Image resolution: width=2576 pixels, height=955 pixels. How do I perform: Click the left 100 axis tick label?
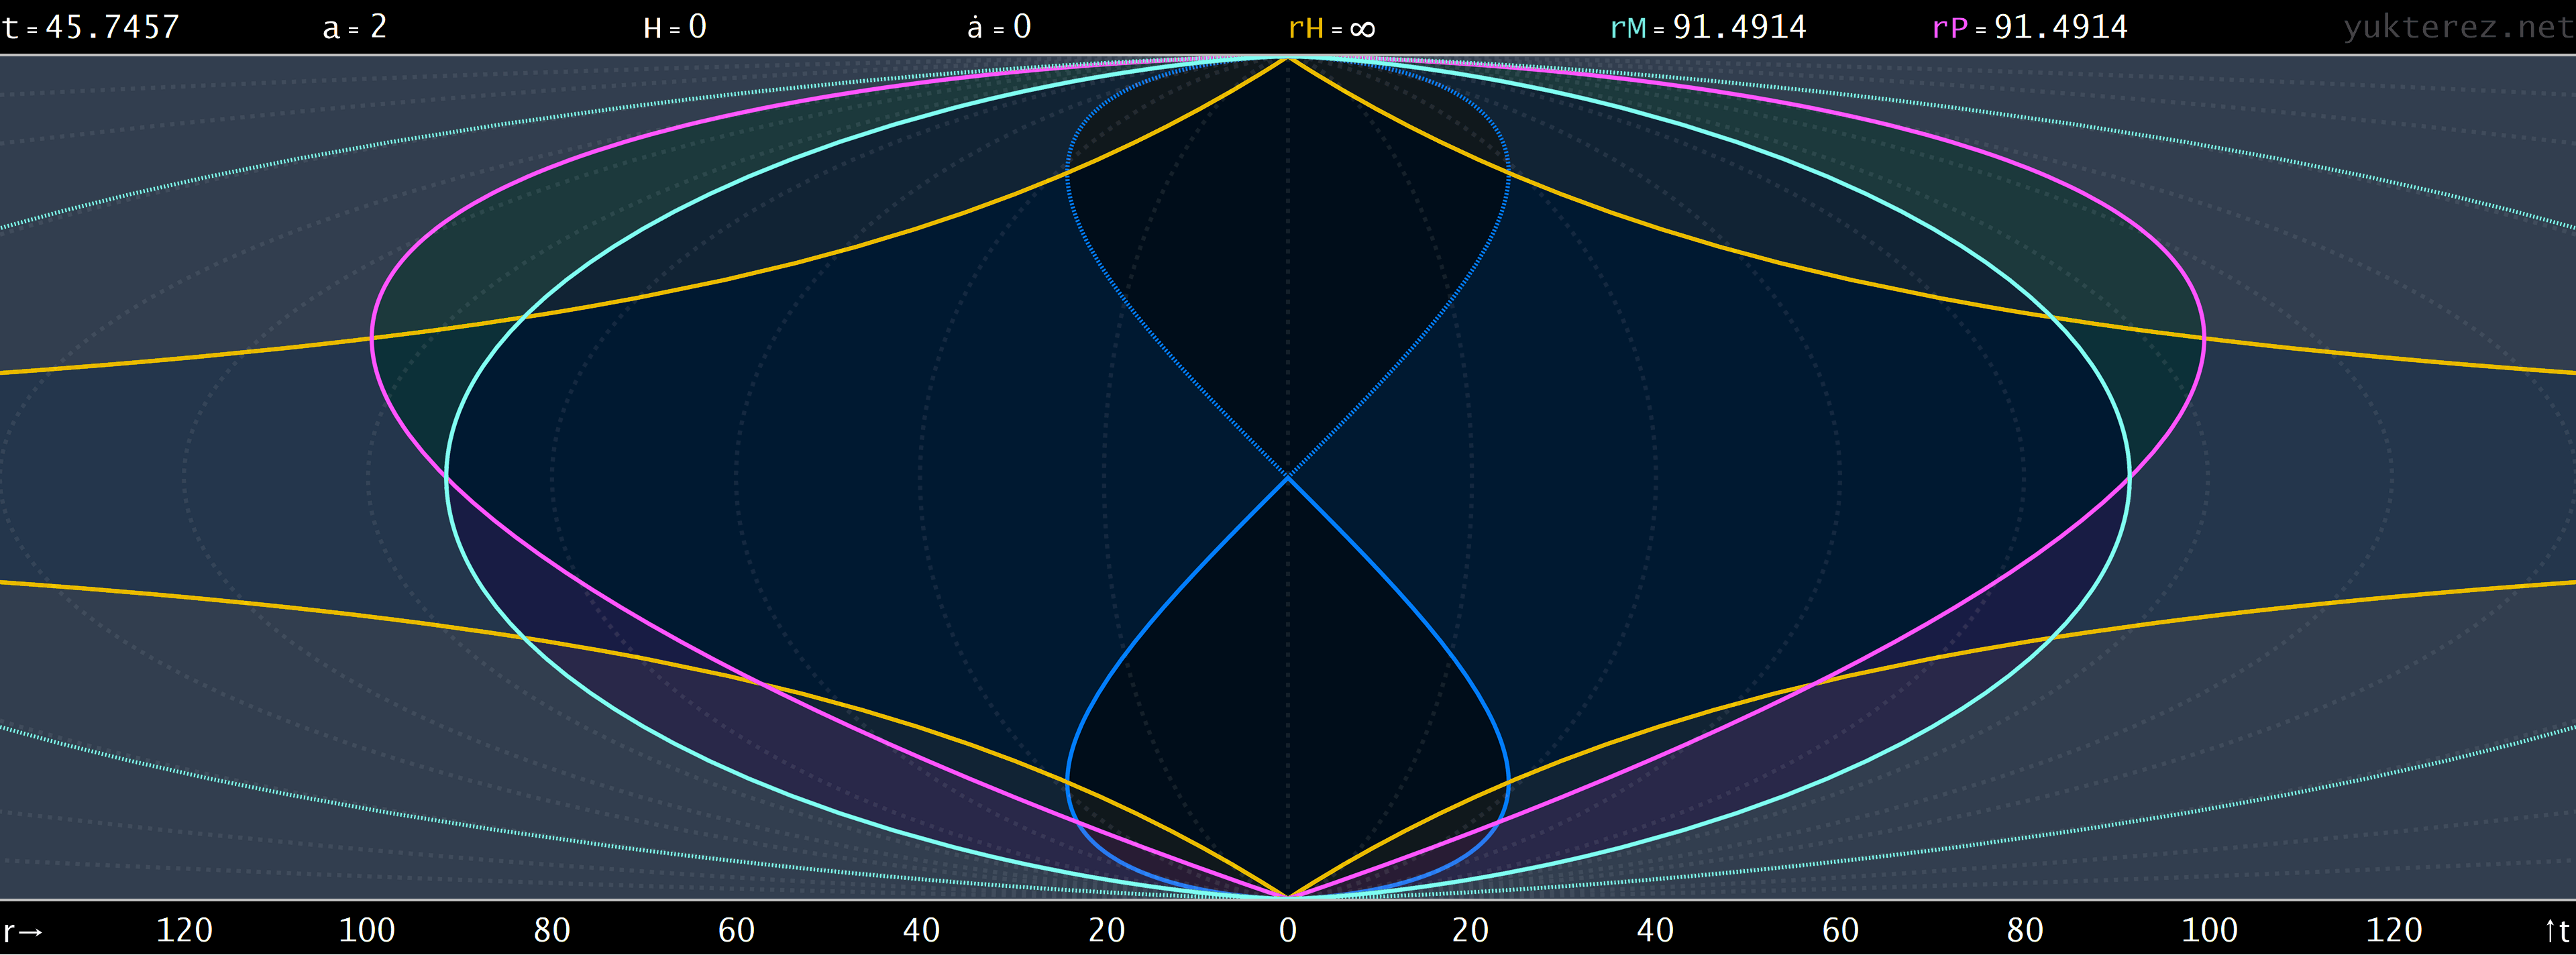pos(367,931)
